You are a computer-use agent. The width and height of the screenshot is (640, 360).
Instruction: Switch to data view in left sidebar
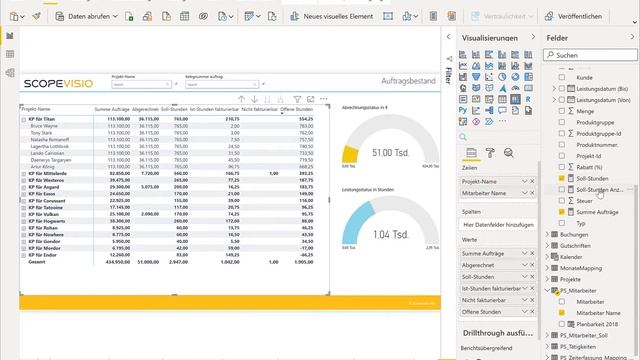pos(10,54)
